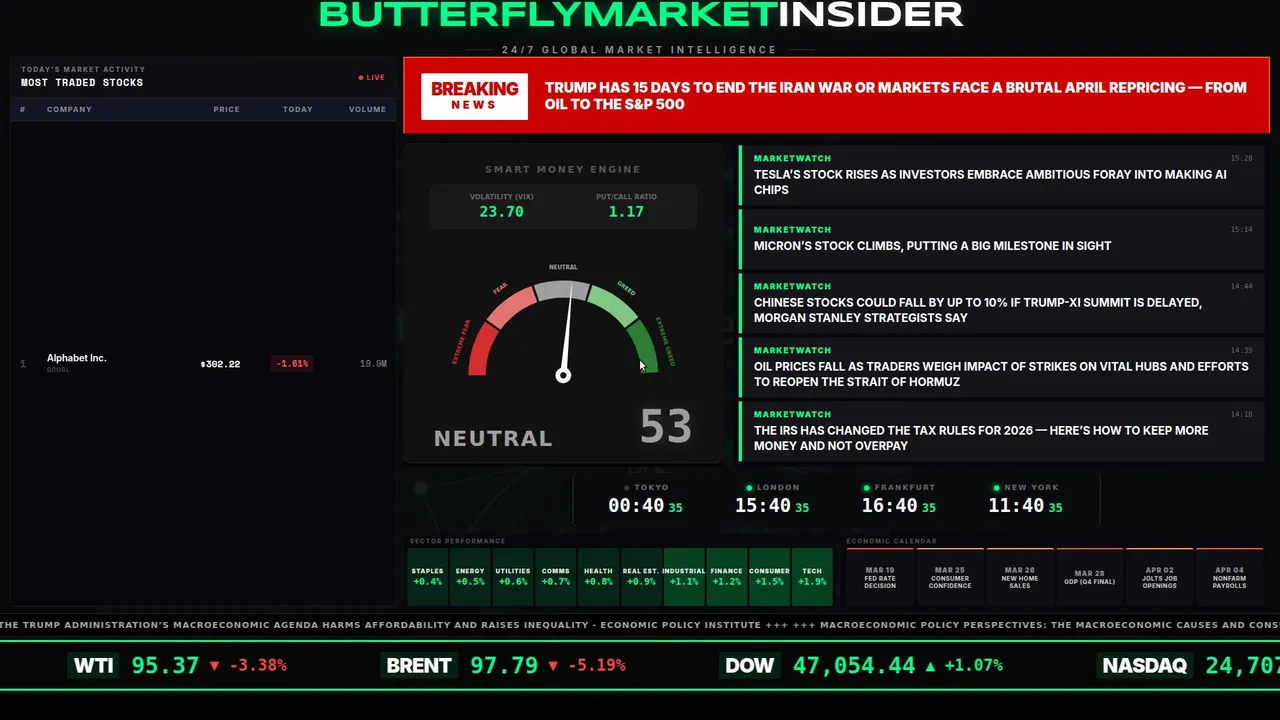Viewport: 1280px width, 720px height.
Task: Click the DOW value 47,054.44
Action: pos(854,665)
